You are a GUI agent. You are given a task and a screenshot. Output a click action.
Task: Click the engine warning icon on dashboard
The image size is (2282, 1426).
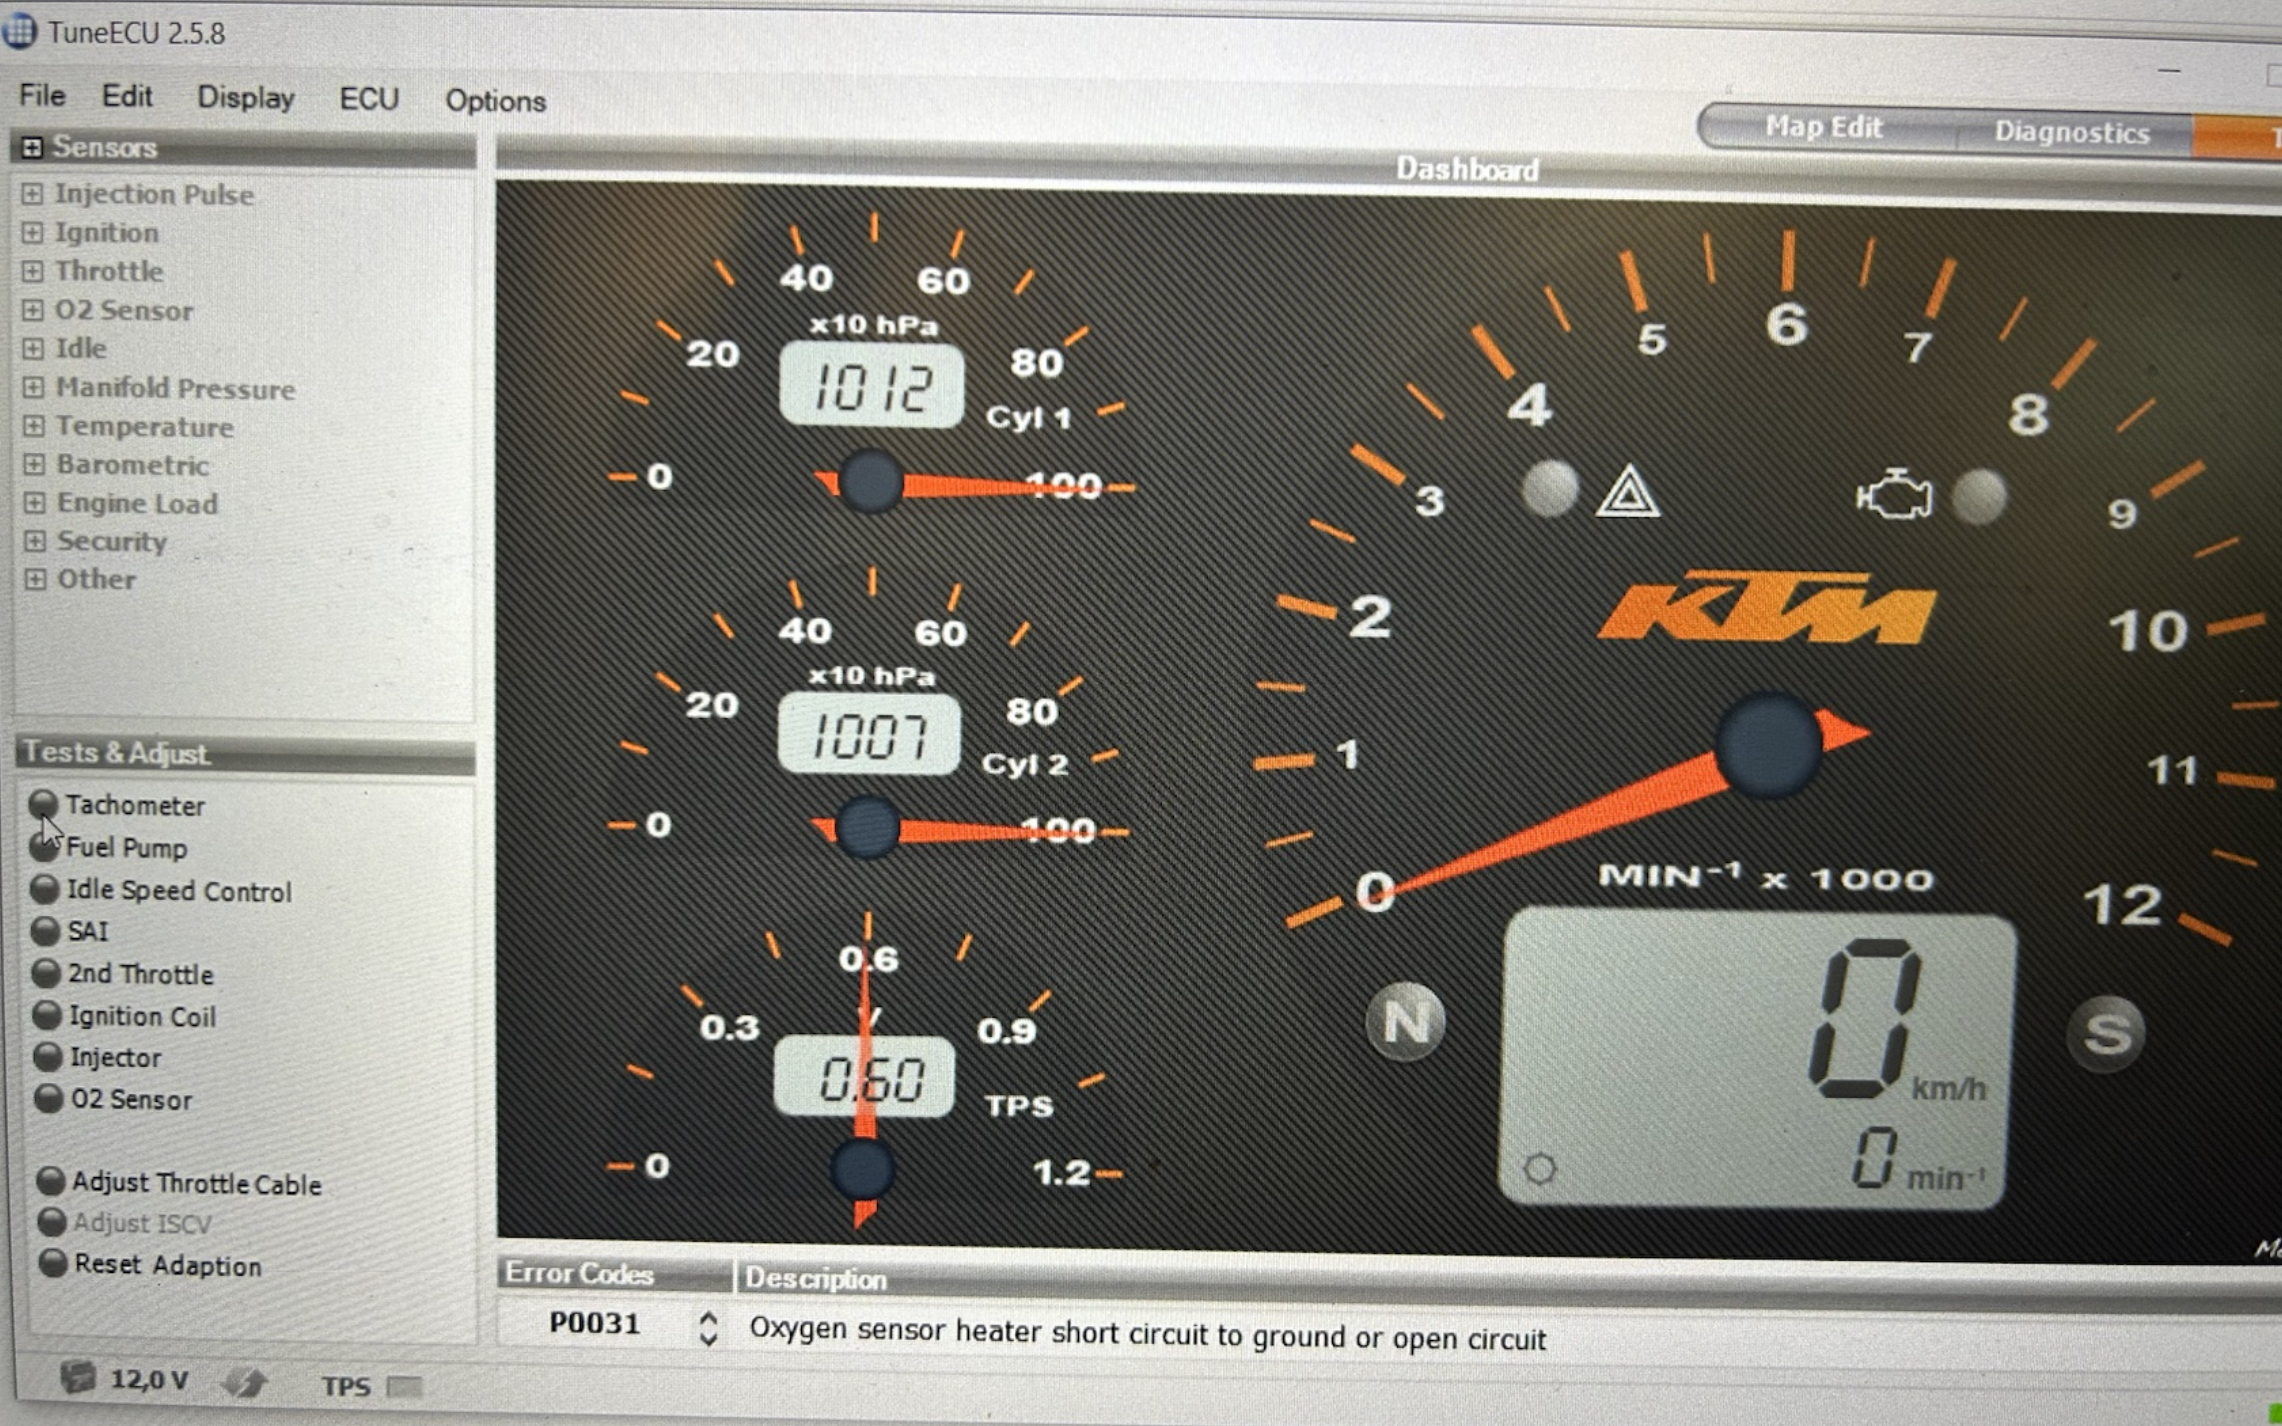pos(1893,494)
